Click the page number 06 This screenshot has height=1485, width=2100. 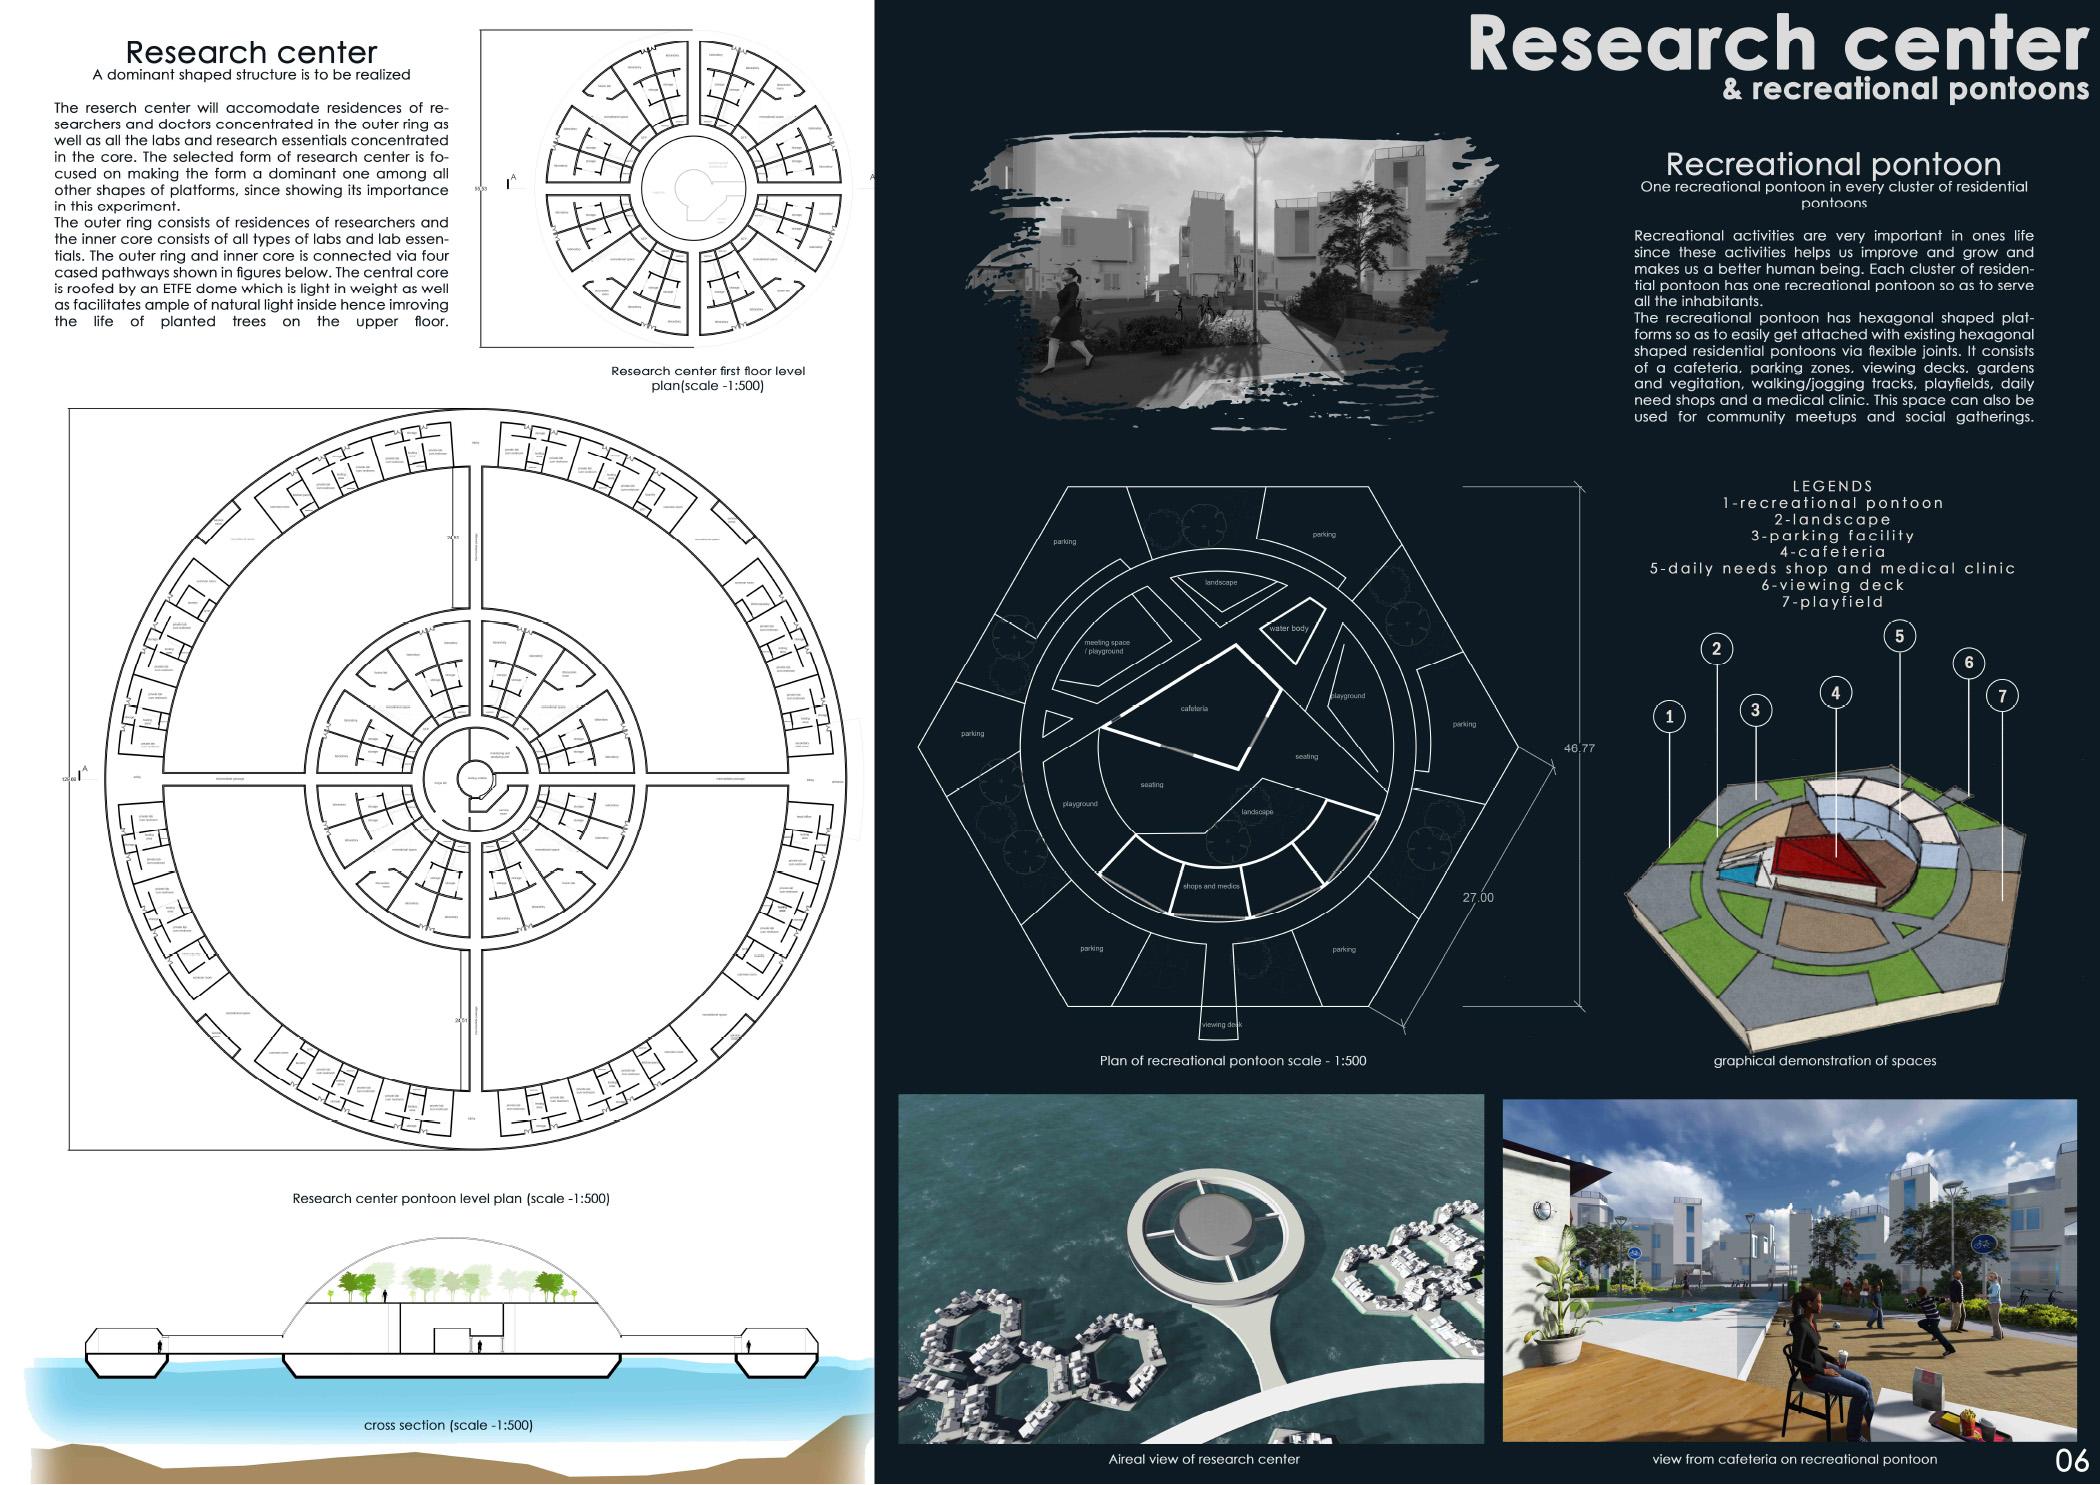coord(2071,1460)
